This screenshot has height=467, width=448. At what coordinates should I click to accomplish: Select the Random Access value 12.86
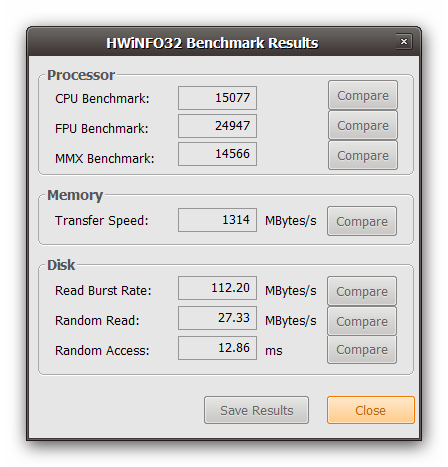pyautogui.click(x=217, y=348)
